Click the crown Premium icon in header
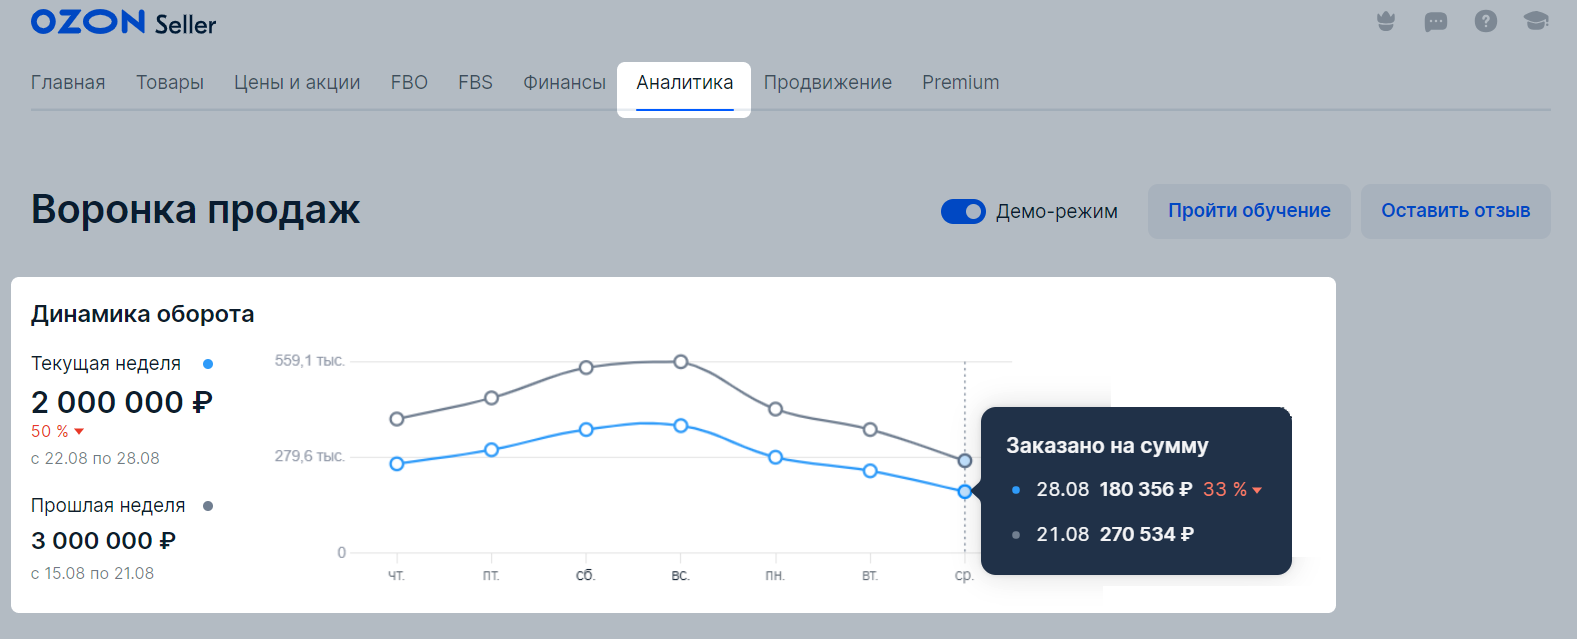Image resolution: width=1577 pixels, height=639 pixels. pos(1386,21)
